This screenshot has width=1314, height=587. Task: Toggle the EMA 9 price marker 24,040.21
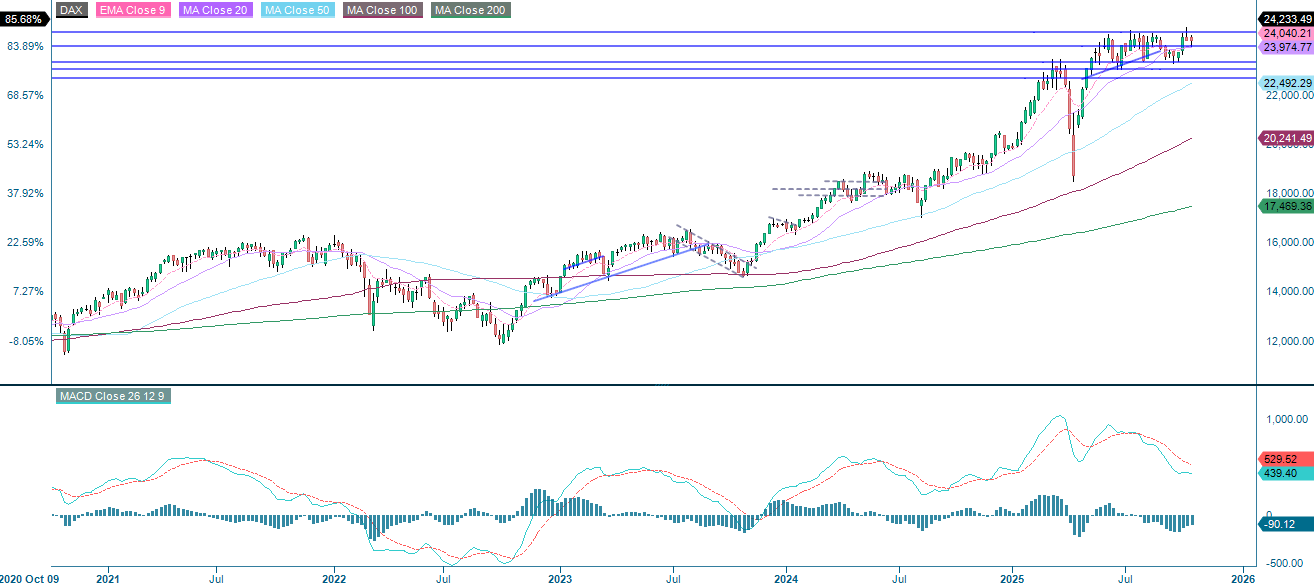(1287, 33)
